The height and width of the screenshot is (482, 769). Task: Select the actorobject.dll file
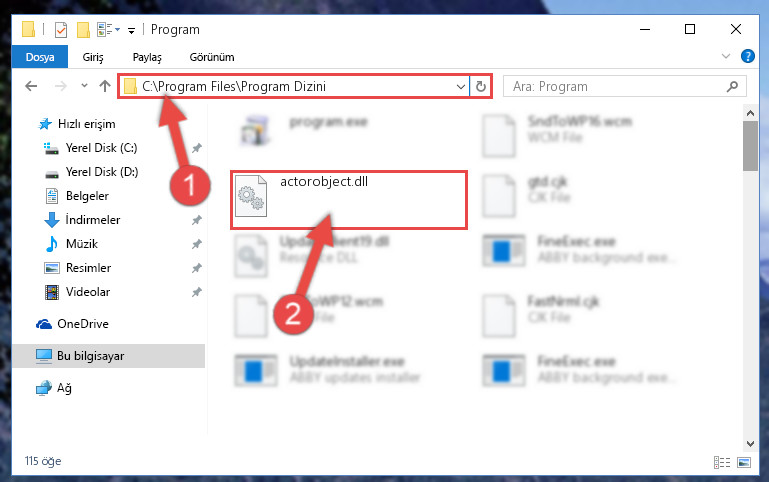click(349, 200)
